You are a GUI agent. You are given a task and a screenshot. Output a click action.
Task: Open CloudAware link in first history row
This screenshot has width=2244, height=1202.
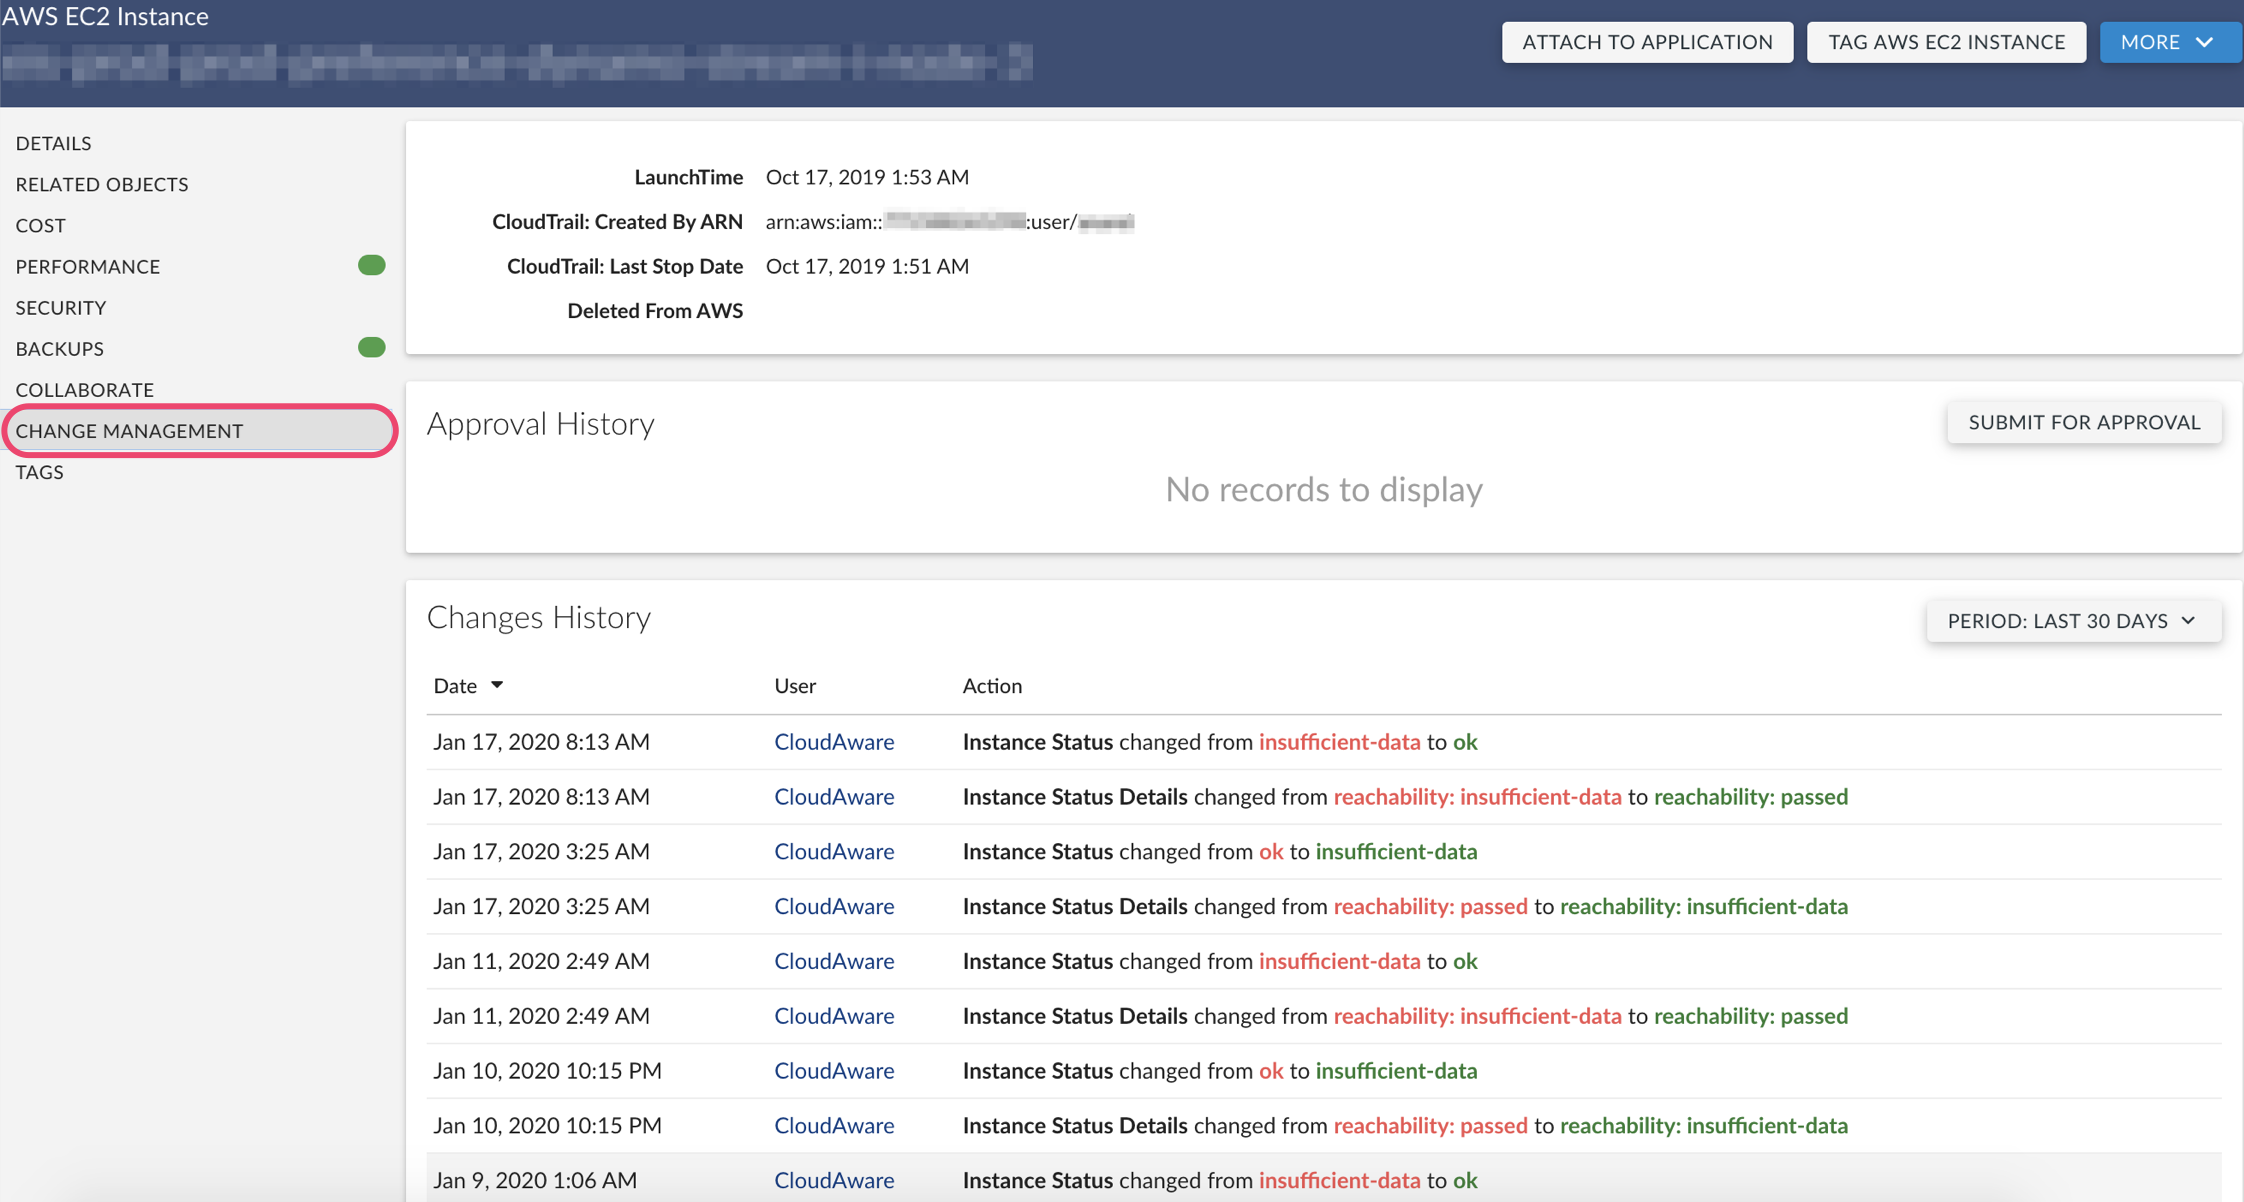(833, 742)
